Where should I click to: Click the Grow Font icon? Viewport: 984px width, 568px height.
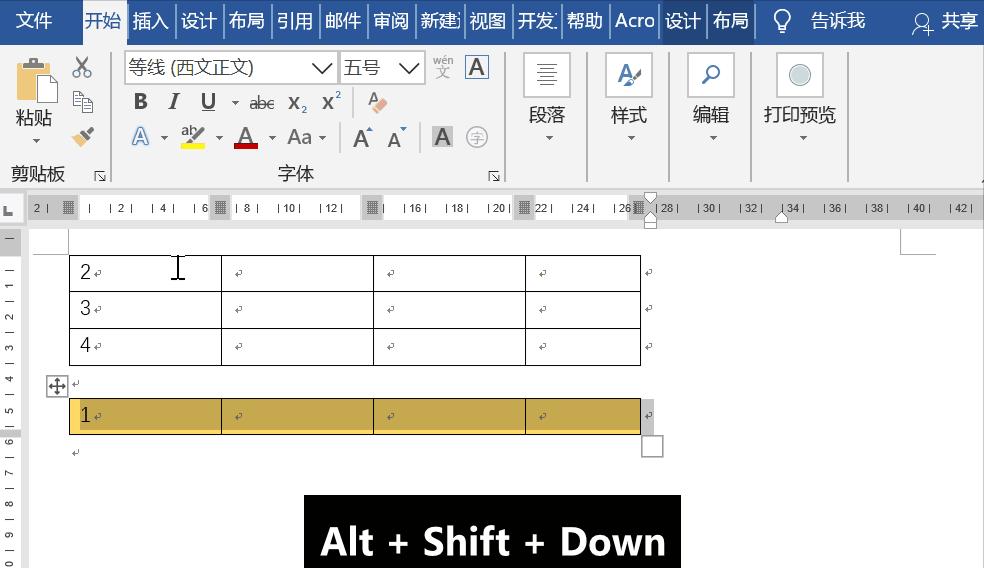[x=362, y=138]
